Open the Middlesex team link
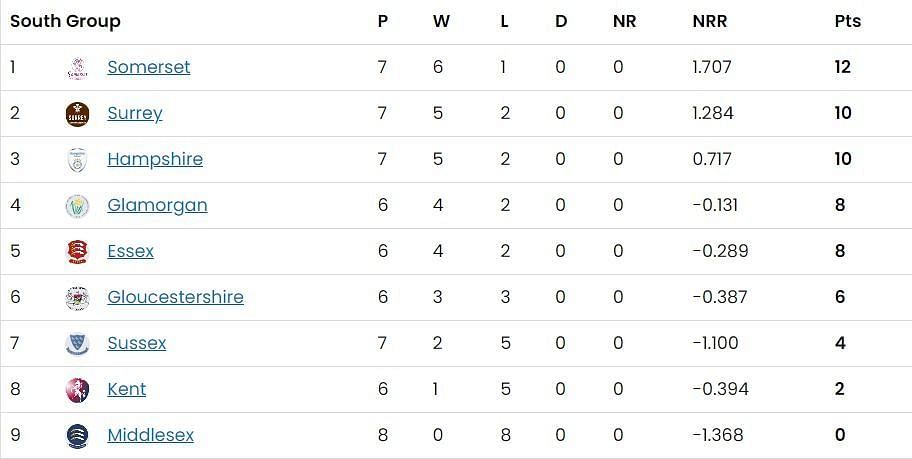The height and width of the screenshot is (459, 912). (x=150, y=435)
